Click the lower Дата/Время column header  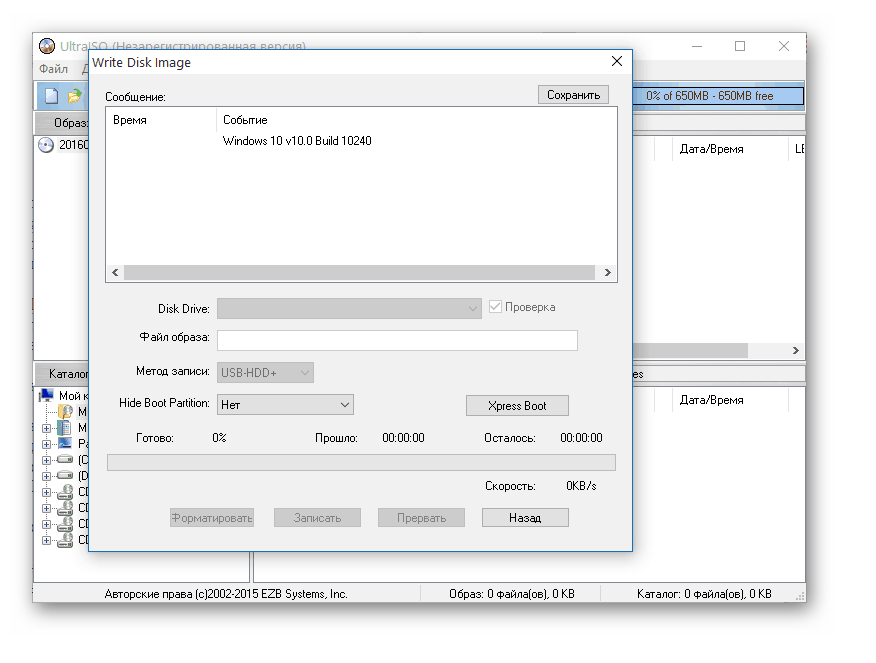[711, 400]
